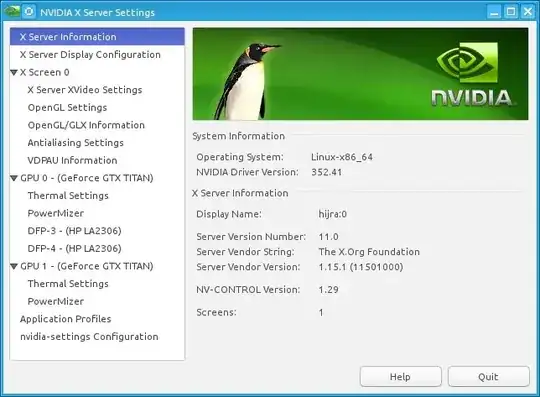Open Thermal Settings under GPU 0

tap(68, 196)
